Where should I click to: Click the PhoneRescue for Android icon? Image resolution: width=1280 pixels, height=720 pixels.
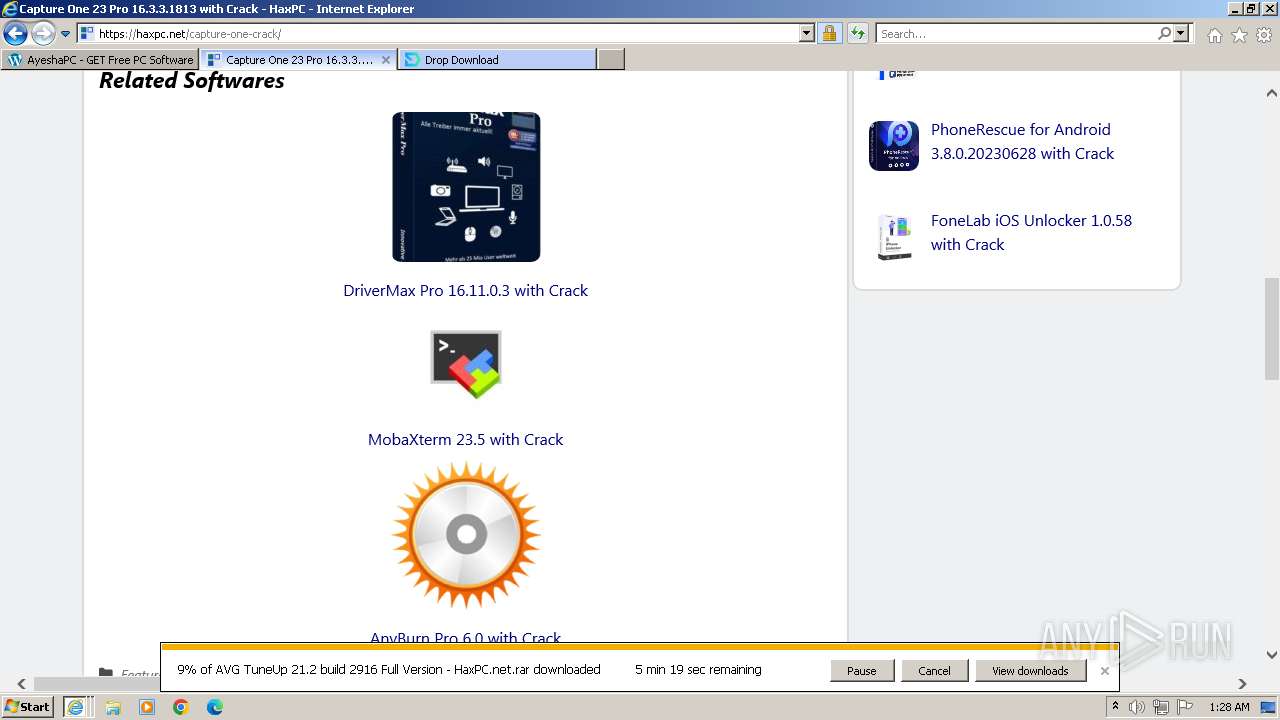click(894, 146)
